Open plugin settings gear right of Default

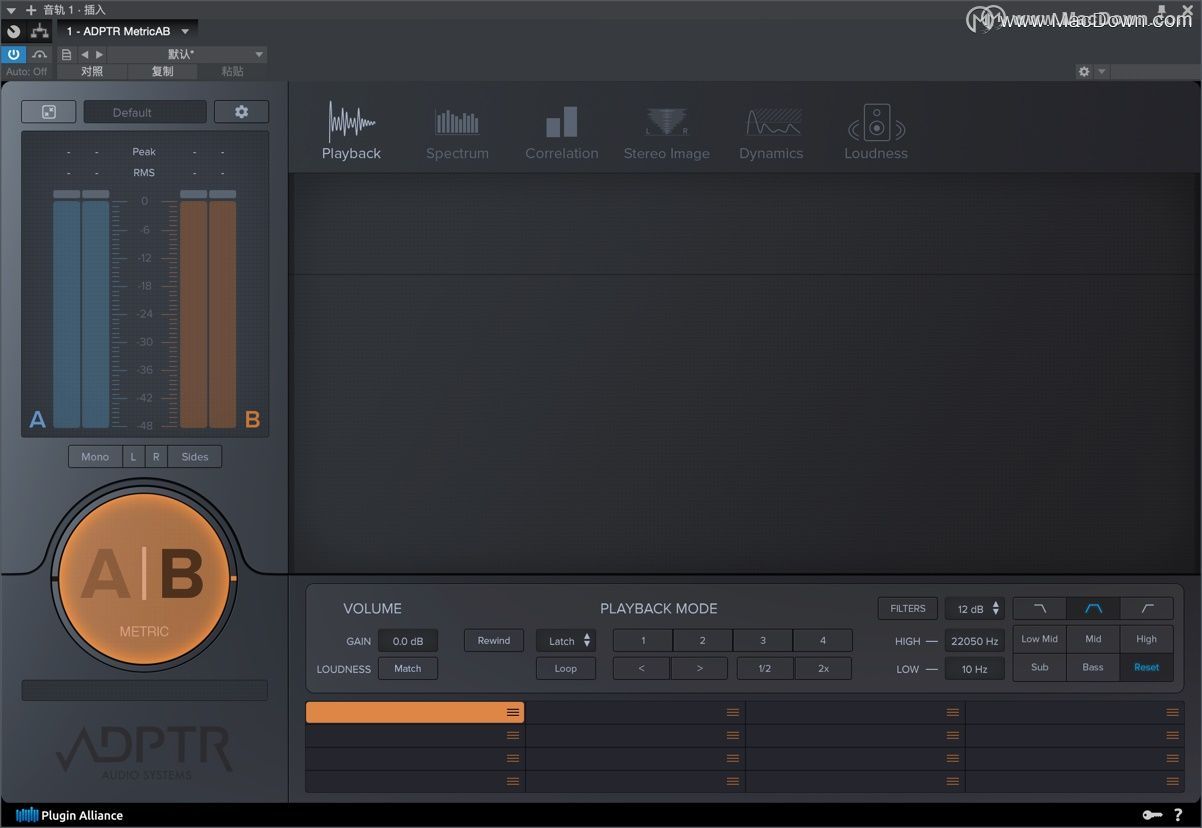tap(241, 112)
